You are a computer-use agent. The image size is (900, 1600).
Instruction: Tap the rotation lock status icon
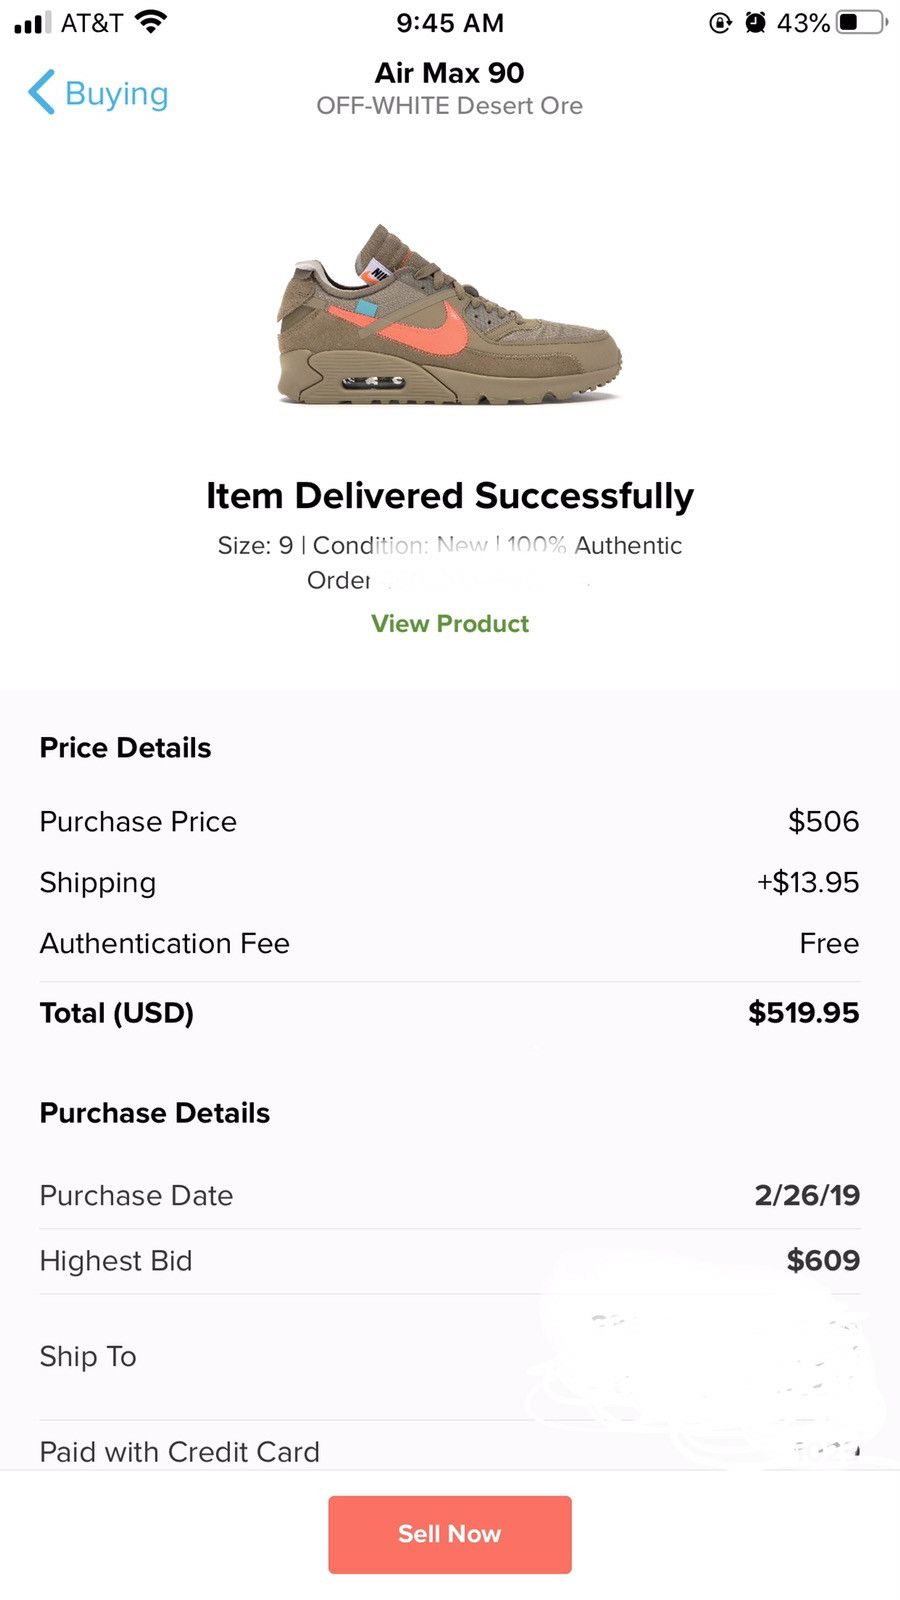point(720,22)
